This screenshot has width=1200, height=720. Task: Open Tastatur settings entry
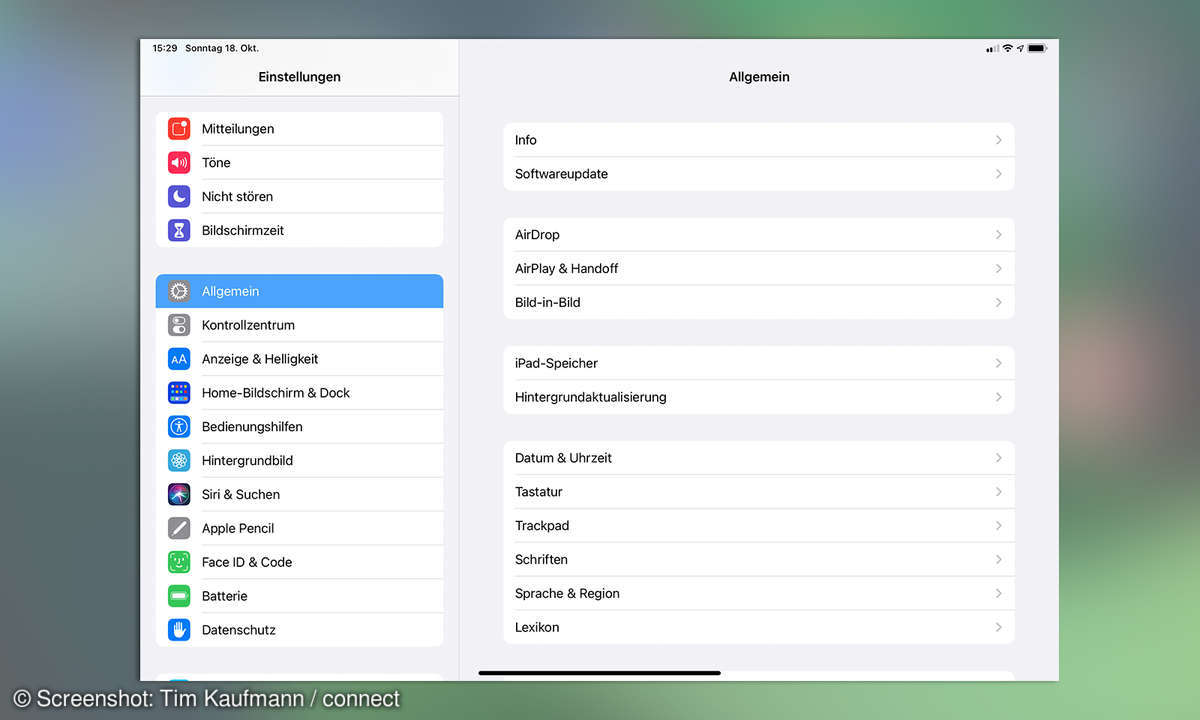(x=759, y=492)
